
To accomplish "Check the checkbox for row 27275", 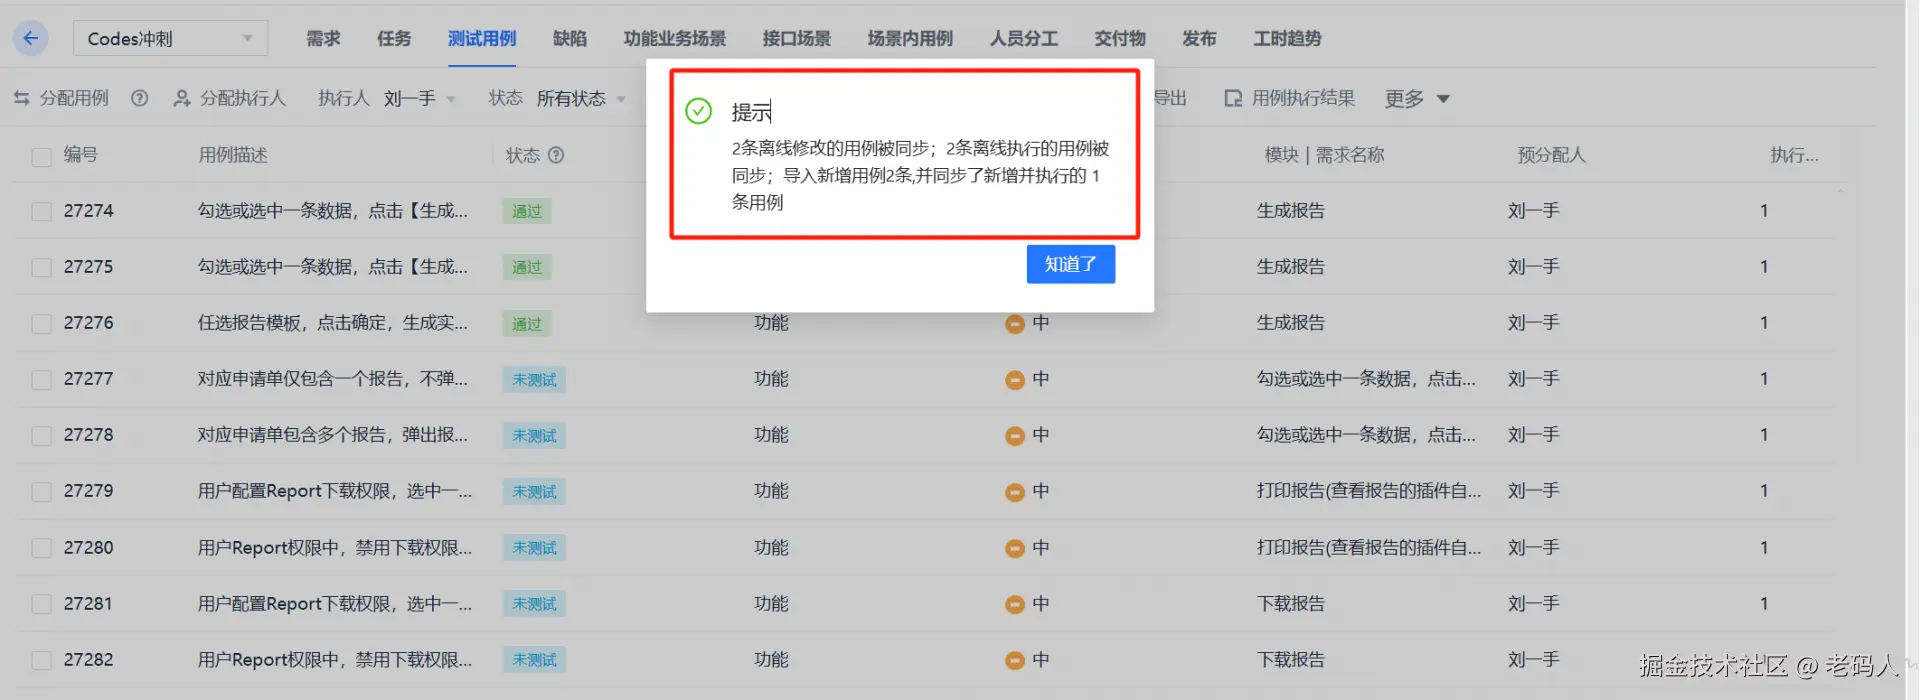I will tap(41, 267).
